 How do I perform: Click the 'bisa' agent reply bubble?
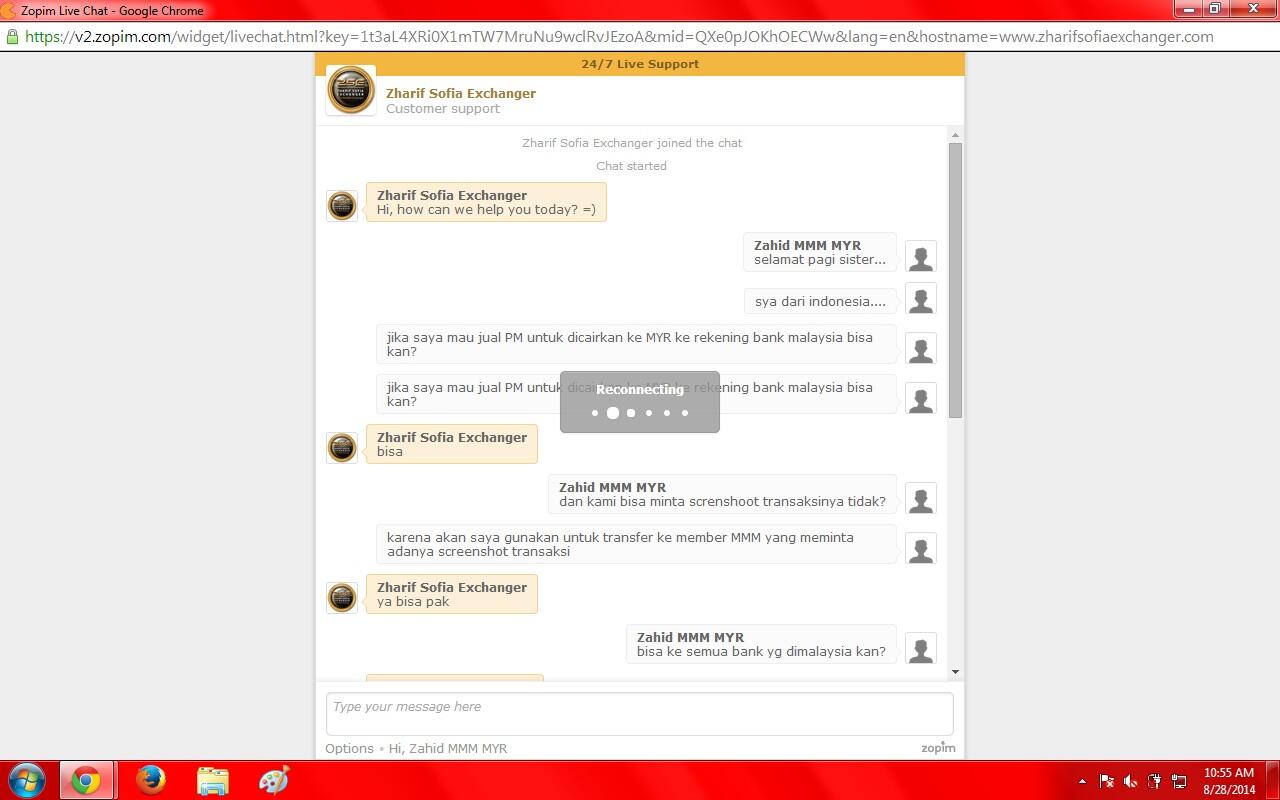452,444
